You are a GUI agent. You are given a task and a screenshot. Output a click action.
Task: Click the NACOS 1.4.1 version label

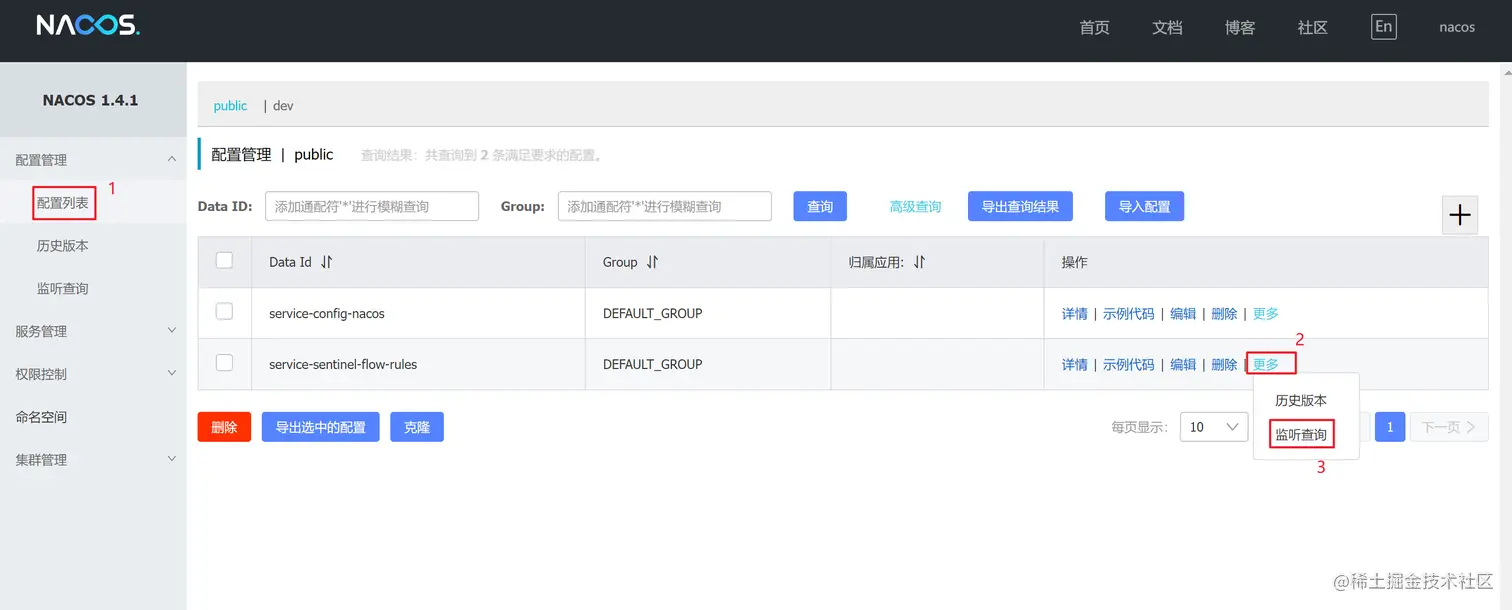pos(90,100)
